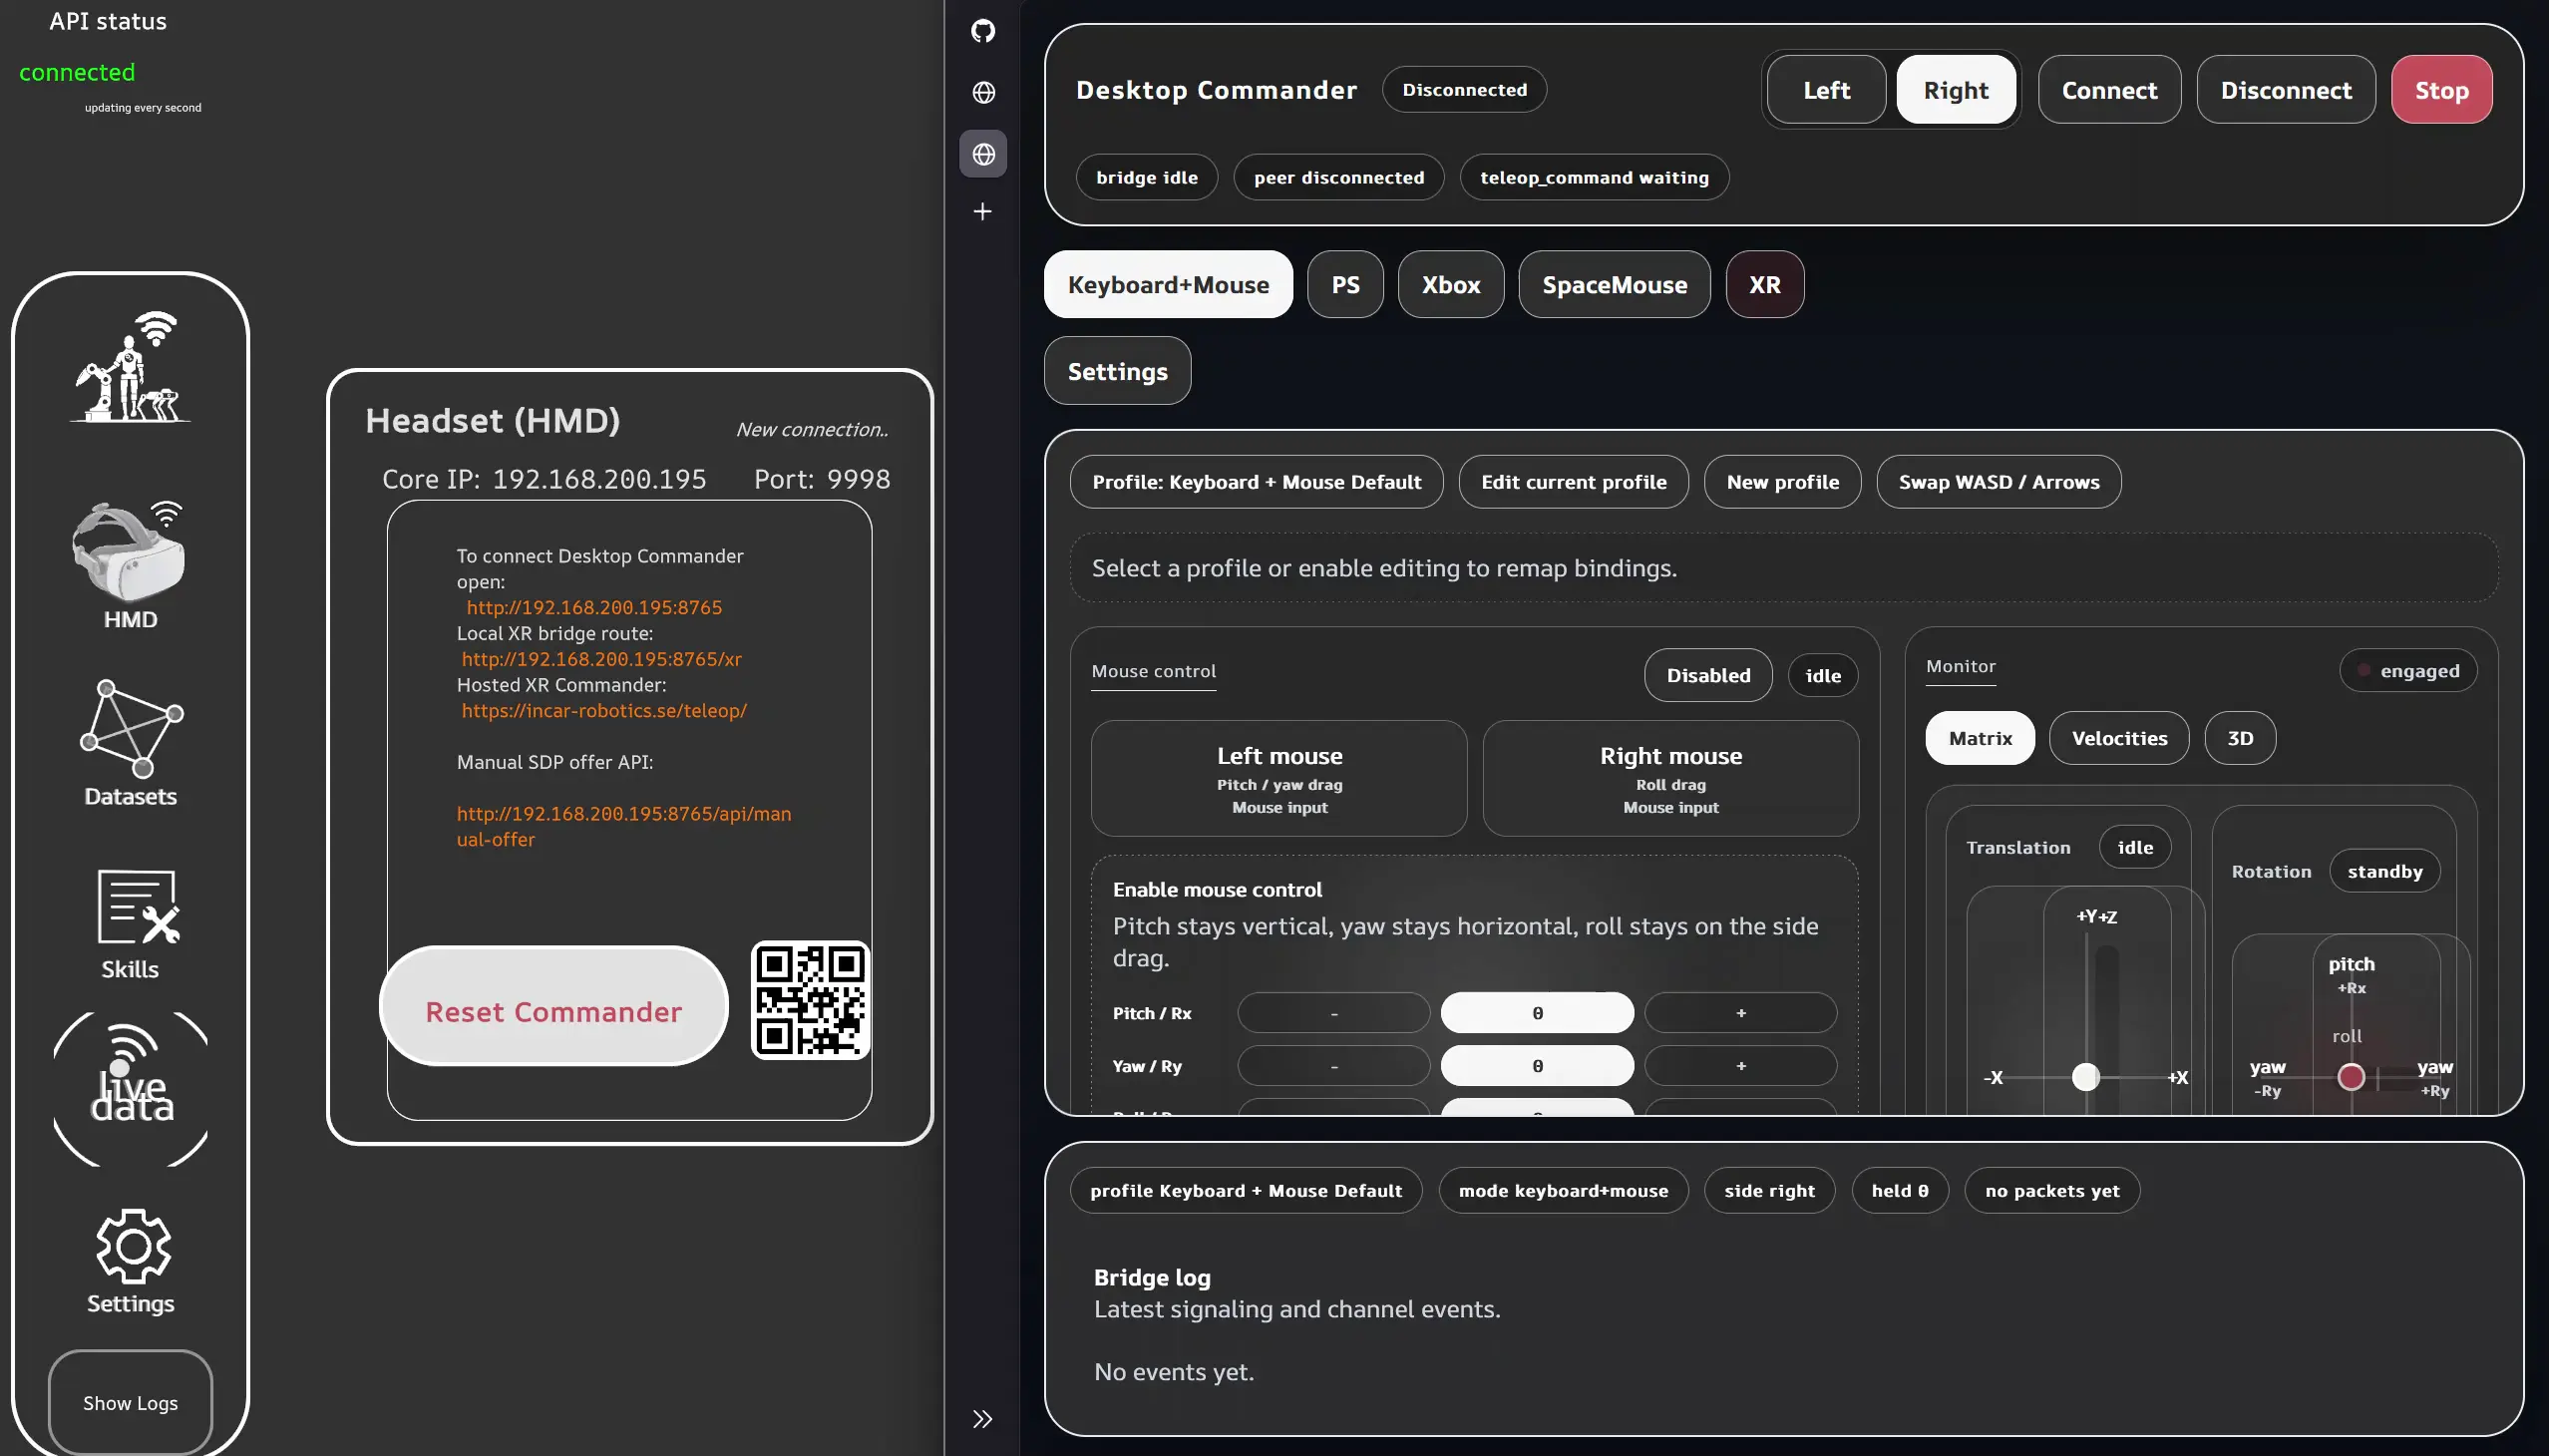Open the Datasets section
The height and width of the screenshot is (1456, 2549).
(x=130, y=743)
